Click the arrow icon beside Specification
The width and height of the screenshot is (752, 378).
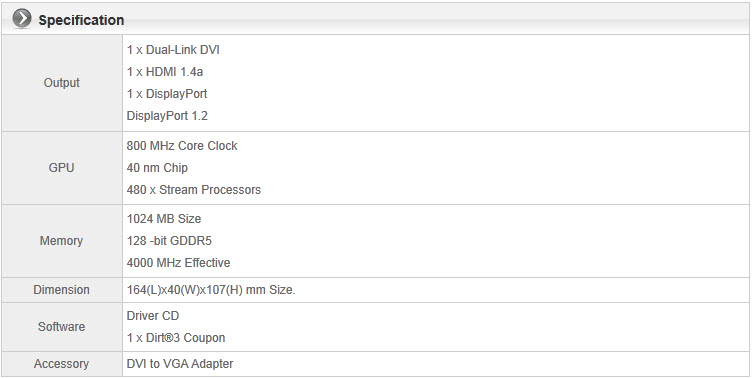coord(22,19)
